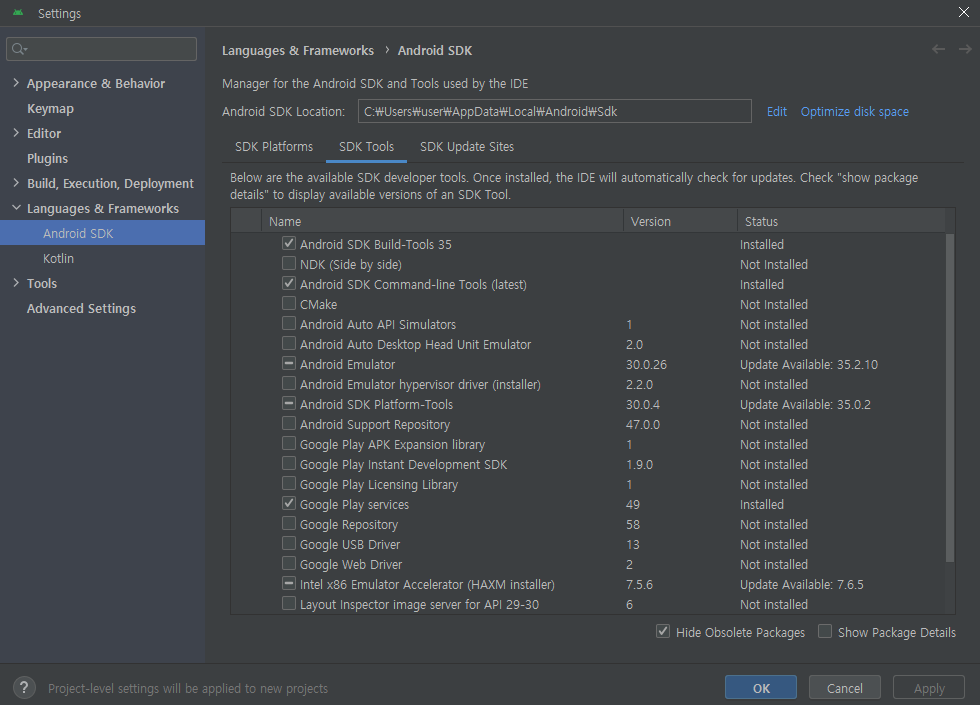The image size is (980, 705).
Task: Disable Hide Obsolete Packages
Action: 663,631
